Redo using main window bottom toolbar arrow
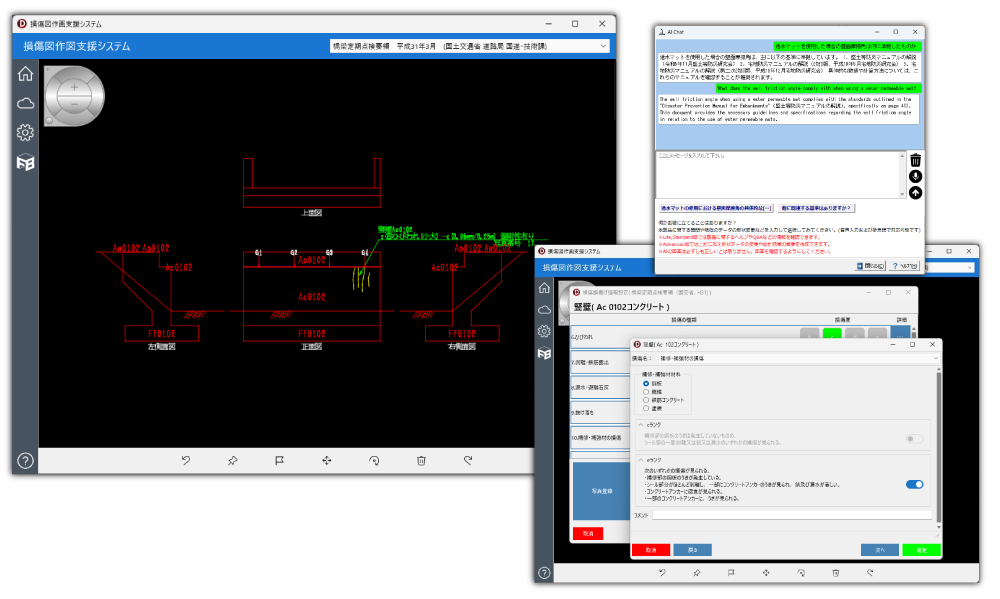The image size is (1000, 599). [x=468, y=460]
